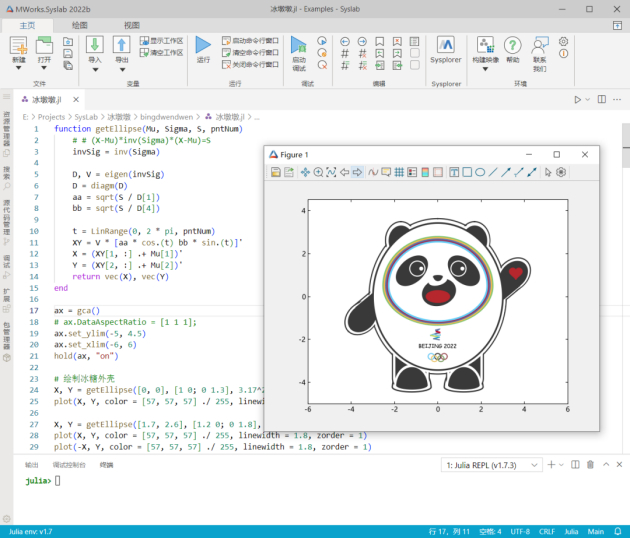Switch to the 绘图 ribbon tab

point(80,24)
